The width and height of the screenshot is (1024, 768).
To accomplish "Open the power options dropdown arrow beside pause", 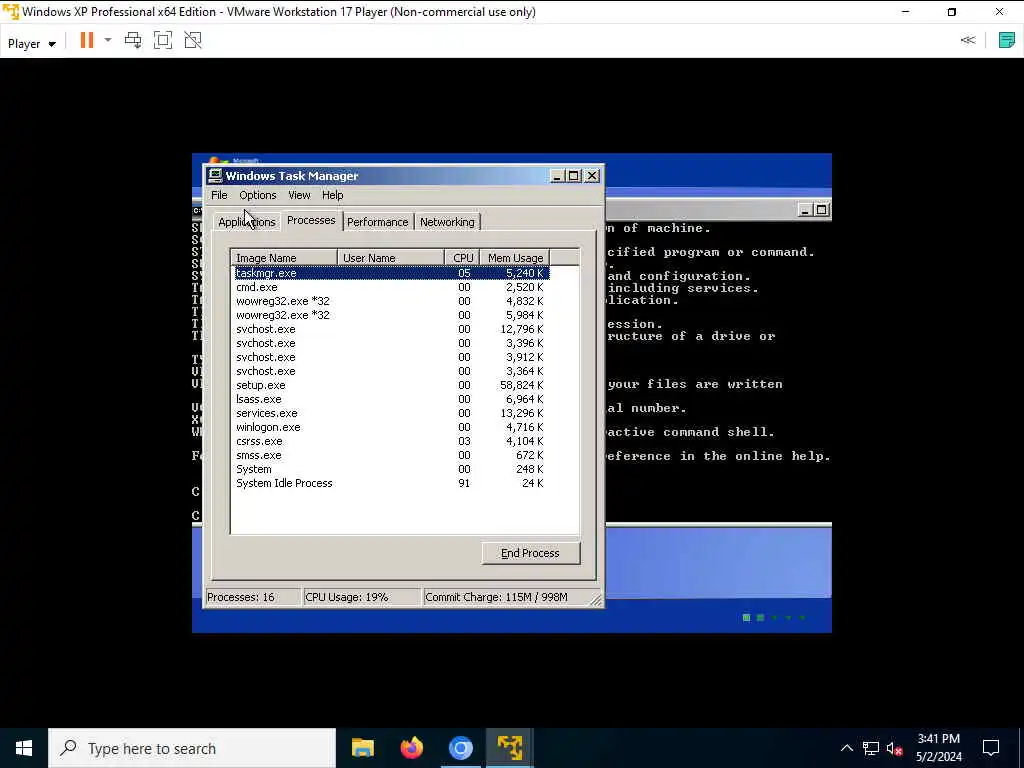I will [x=108, y=40].
